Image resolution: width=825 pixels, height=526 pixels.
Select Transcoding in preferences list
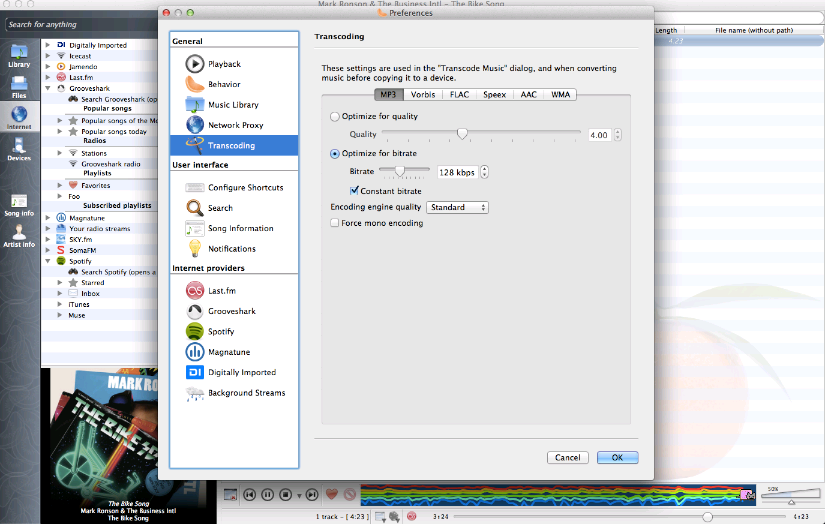234,145
